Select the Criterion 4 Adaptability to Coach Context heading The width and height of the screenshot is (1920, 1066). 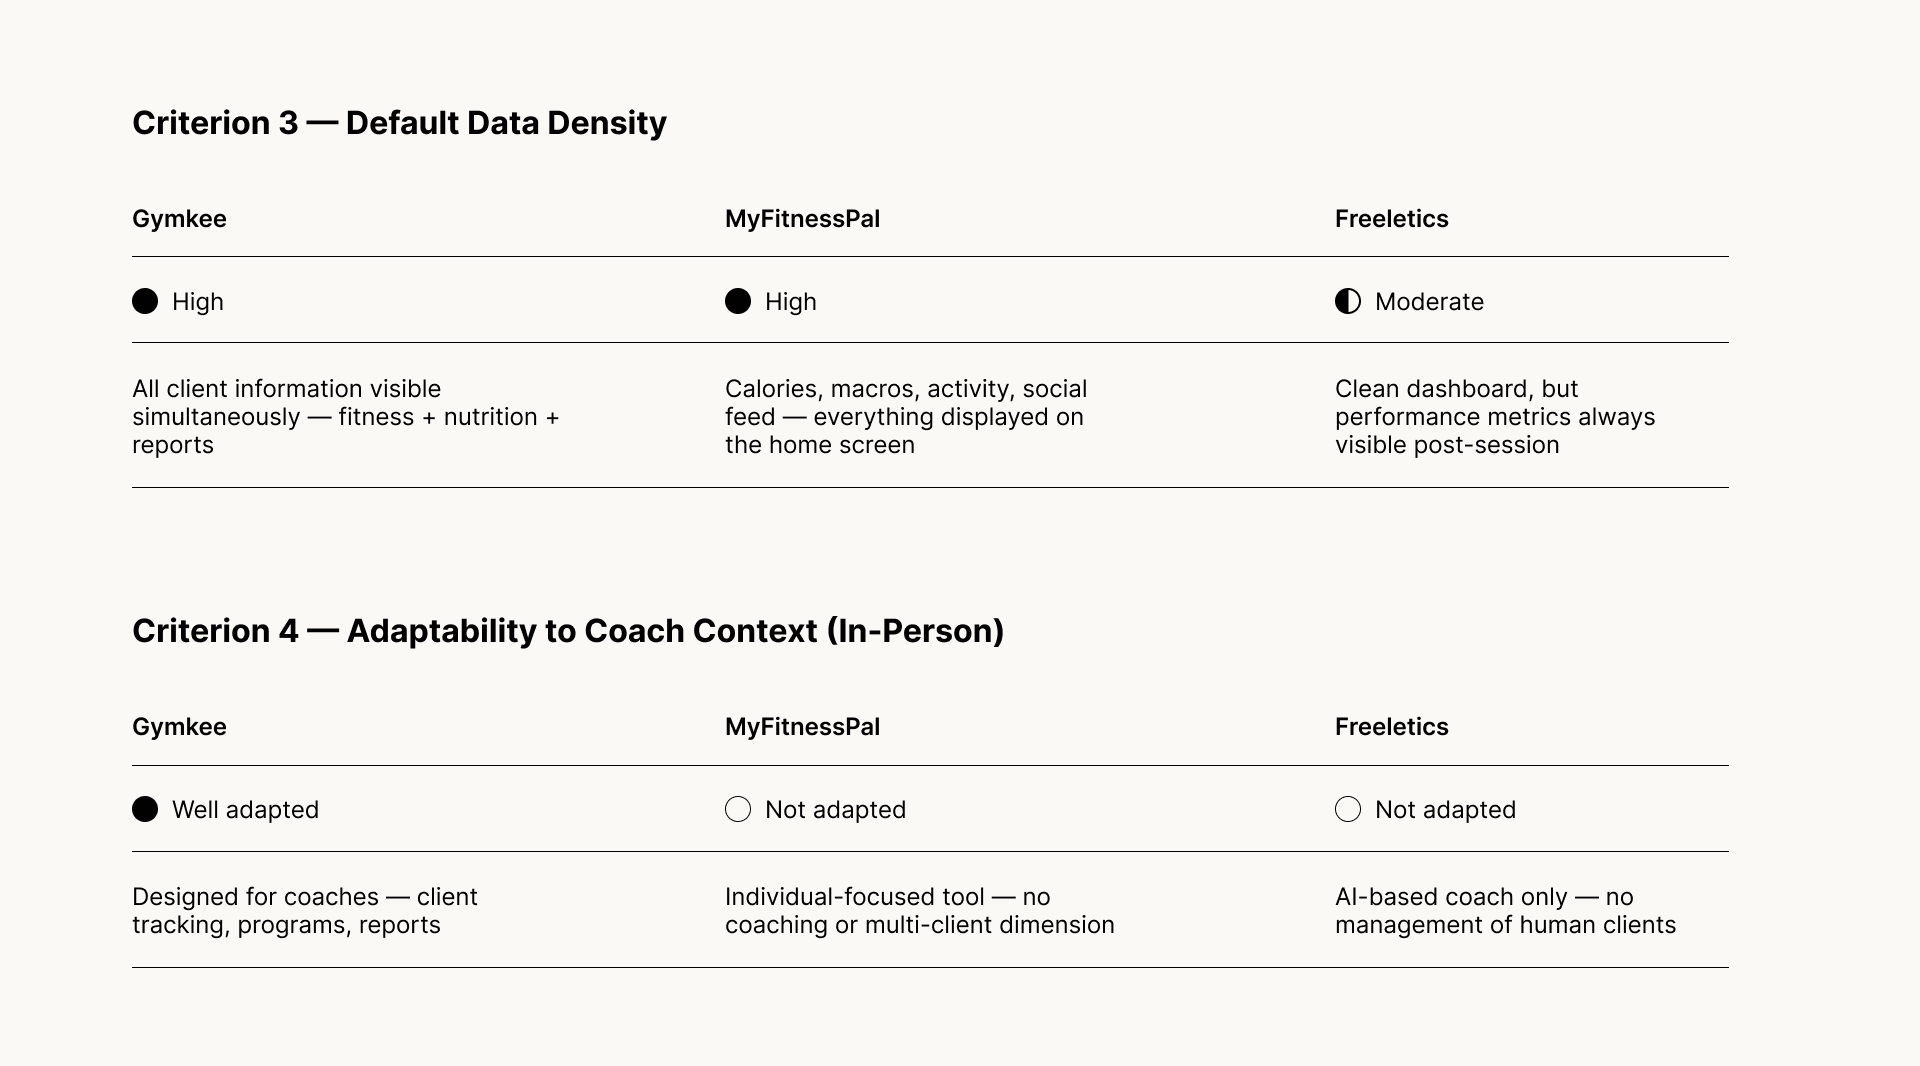click(x=568, y=630)
